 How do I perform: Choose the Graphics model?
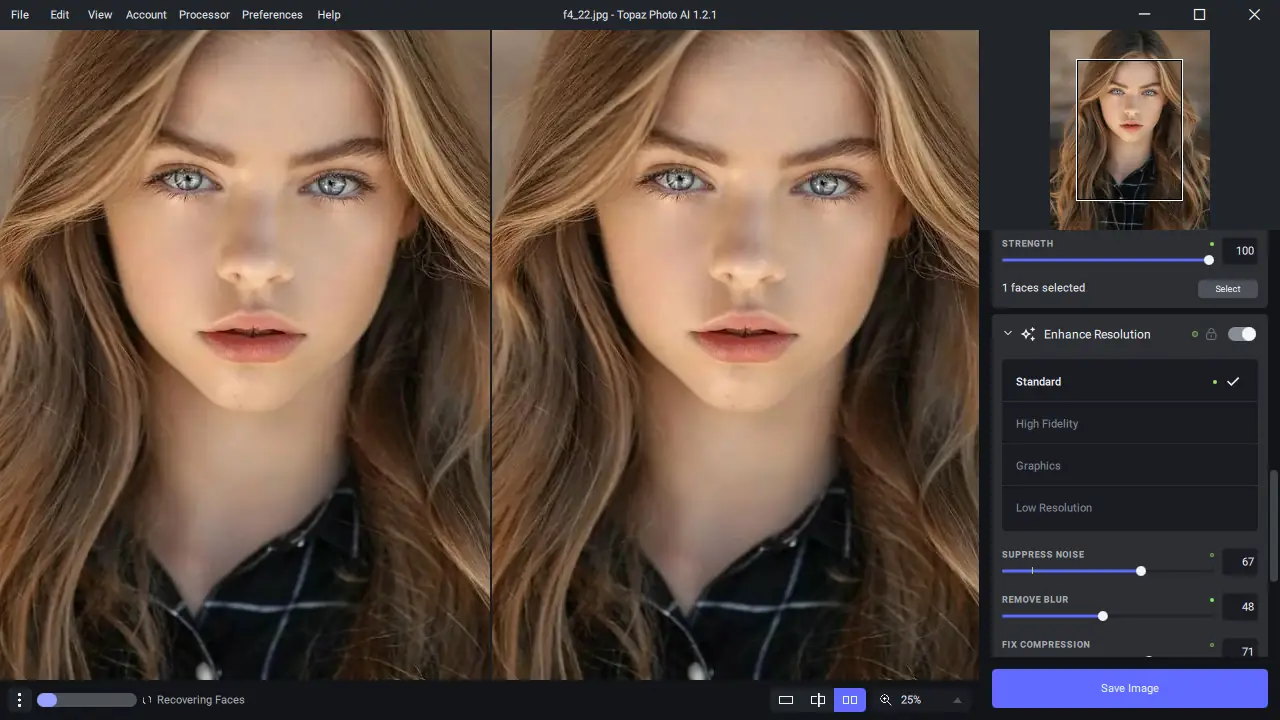pos(1130,465)
